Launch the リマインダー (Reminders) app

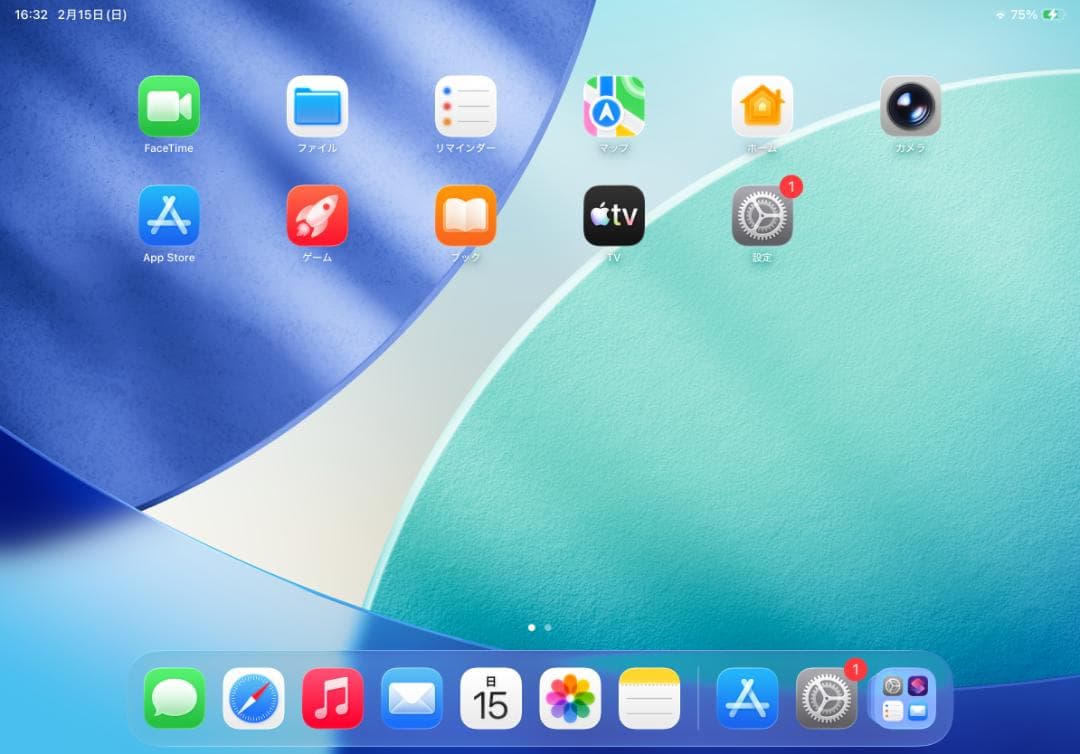click(466, 106)
